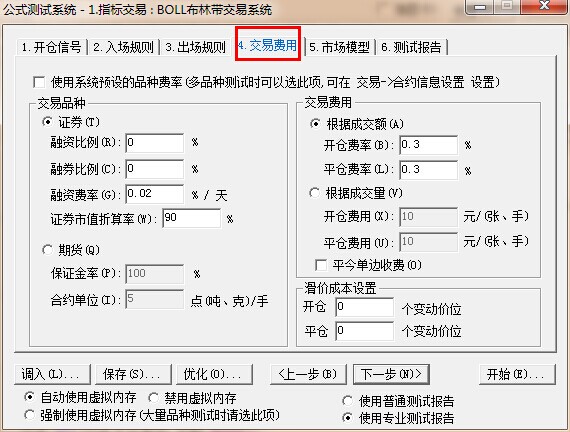The width and height of the screenshot is (570, 432).
Task: Switch to the 6.测试报告 tab
Action: click(x=411, y=47)
